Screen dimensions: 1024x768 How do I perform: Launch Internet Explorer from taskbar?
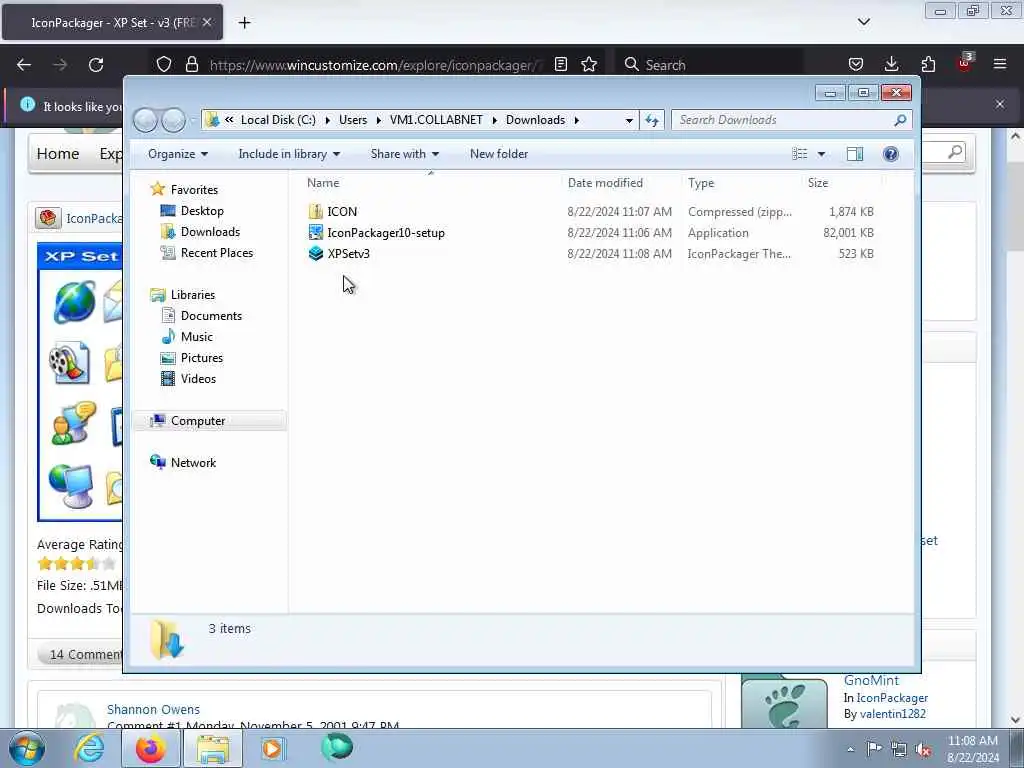(x=89, y=748)
